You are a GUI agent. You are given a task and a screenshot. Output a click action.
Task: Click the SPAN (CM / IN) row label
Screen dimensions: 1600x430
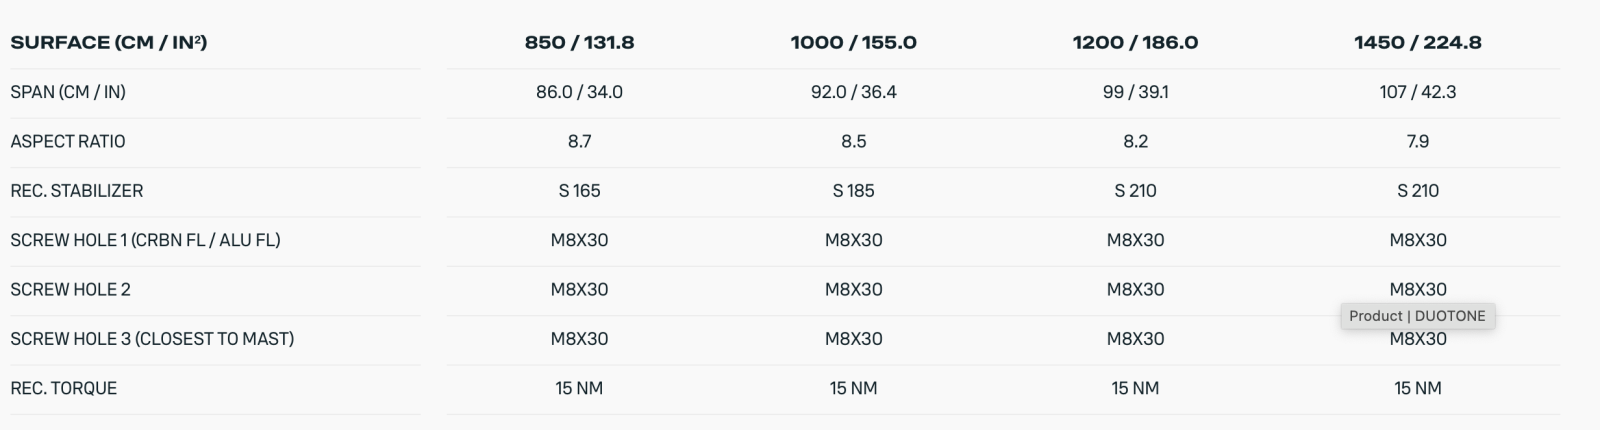[x=68, y=92]
